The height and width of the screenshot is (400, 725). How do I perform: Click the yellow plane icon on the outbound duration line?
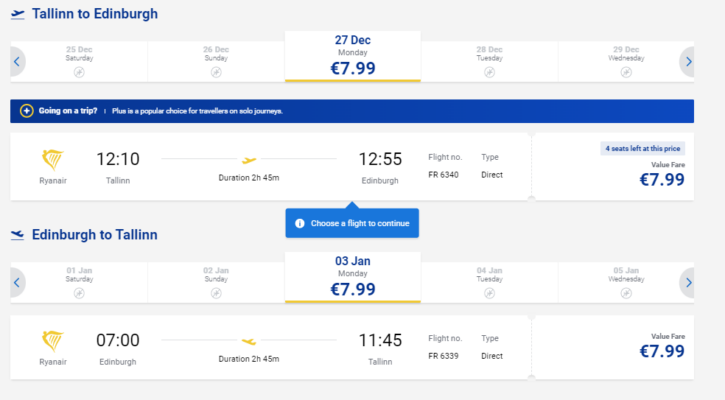(x=249, y=160)
